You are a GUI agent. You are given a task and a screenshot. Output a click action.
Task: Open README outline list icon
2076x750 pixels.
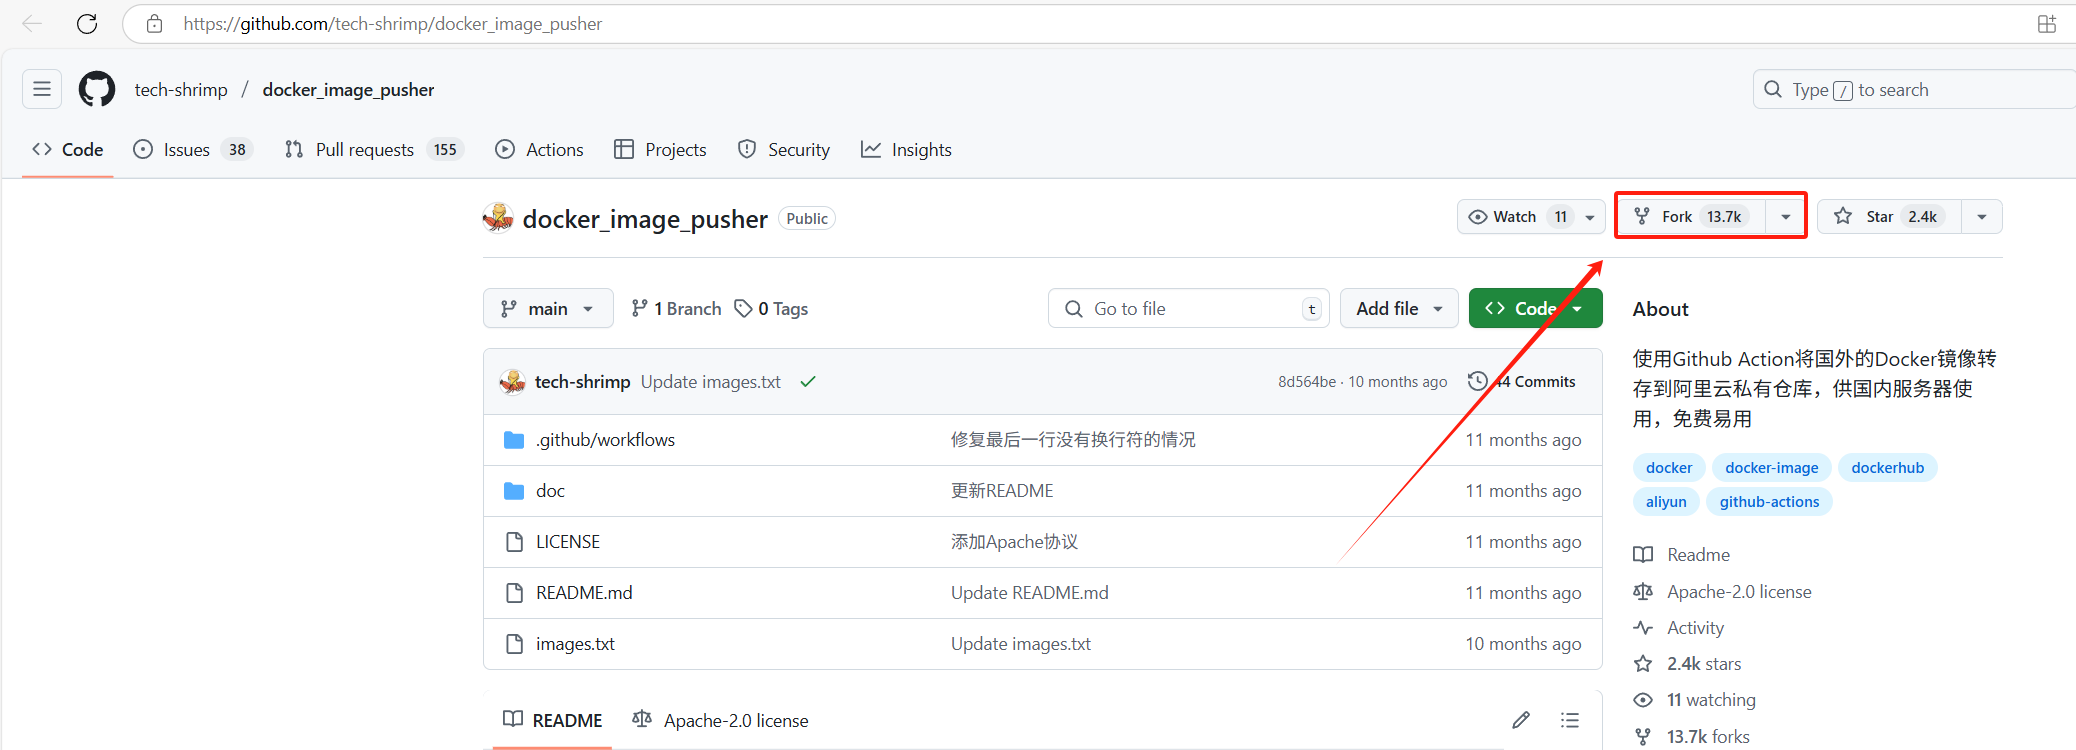click(x=1570, y=720)
